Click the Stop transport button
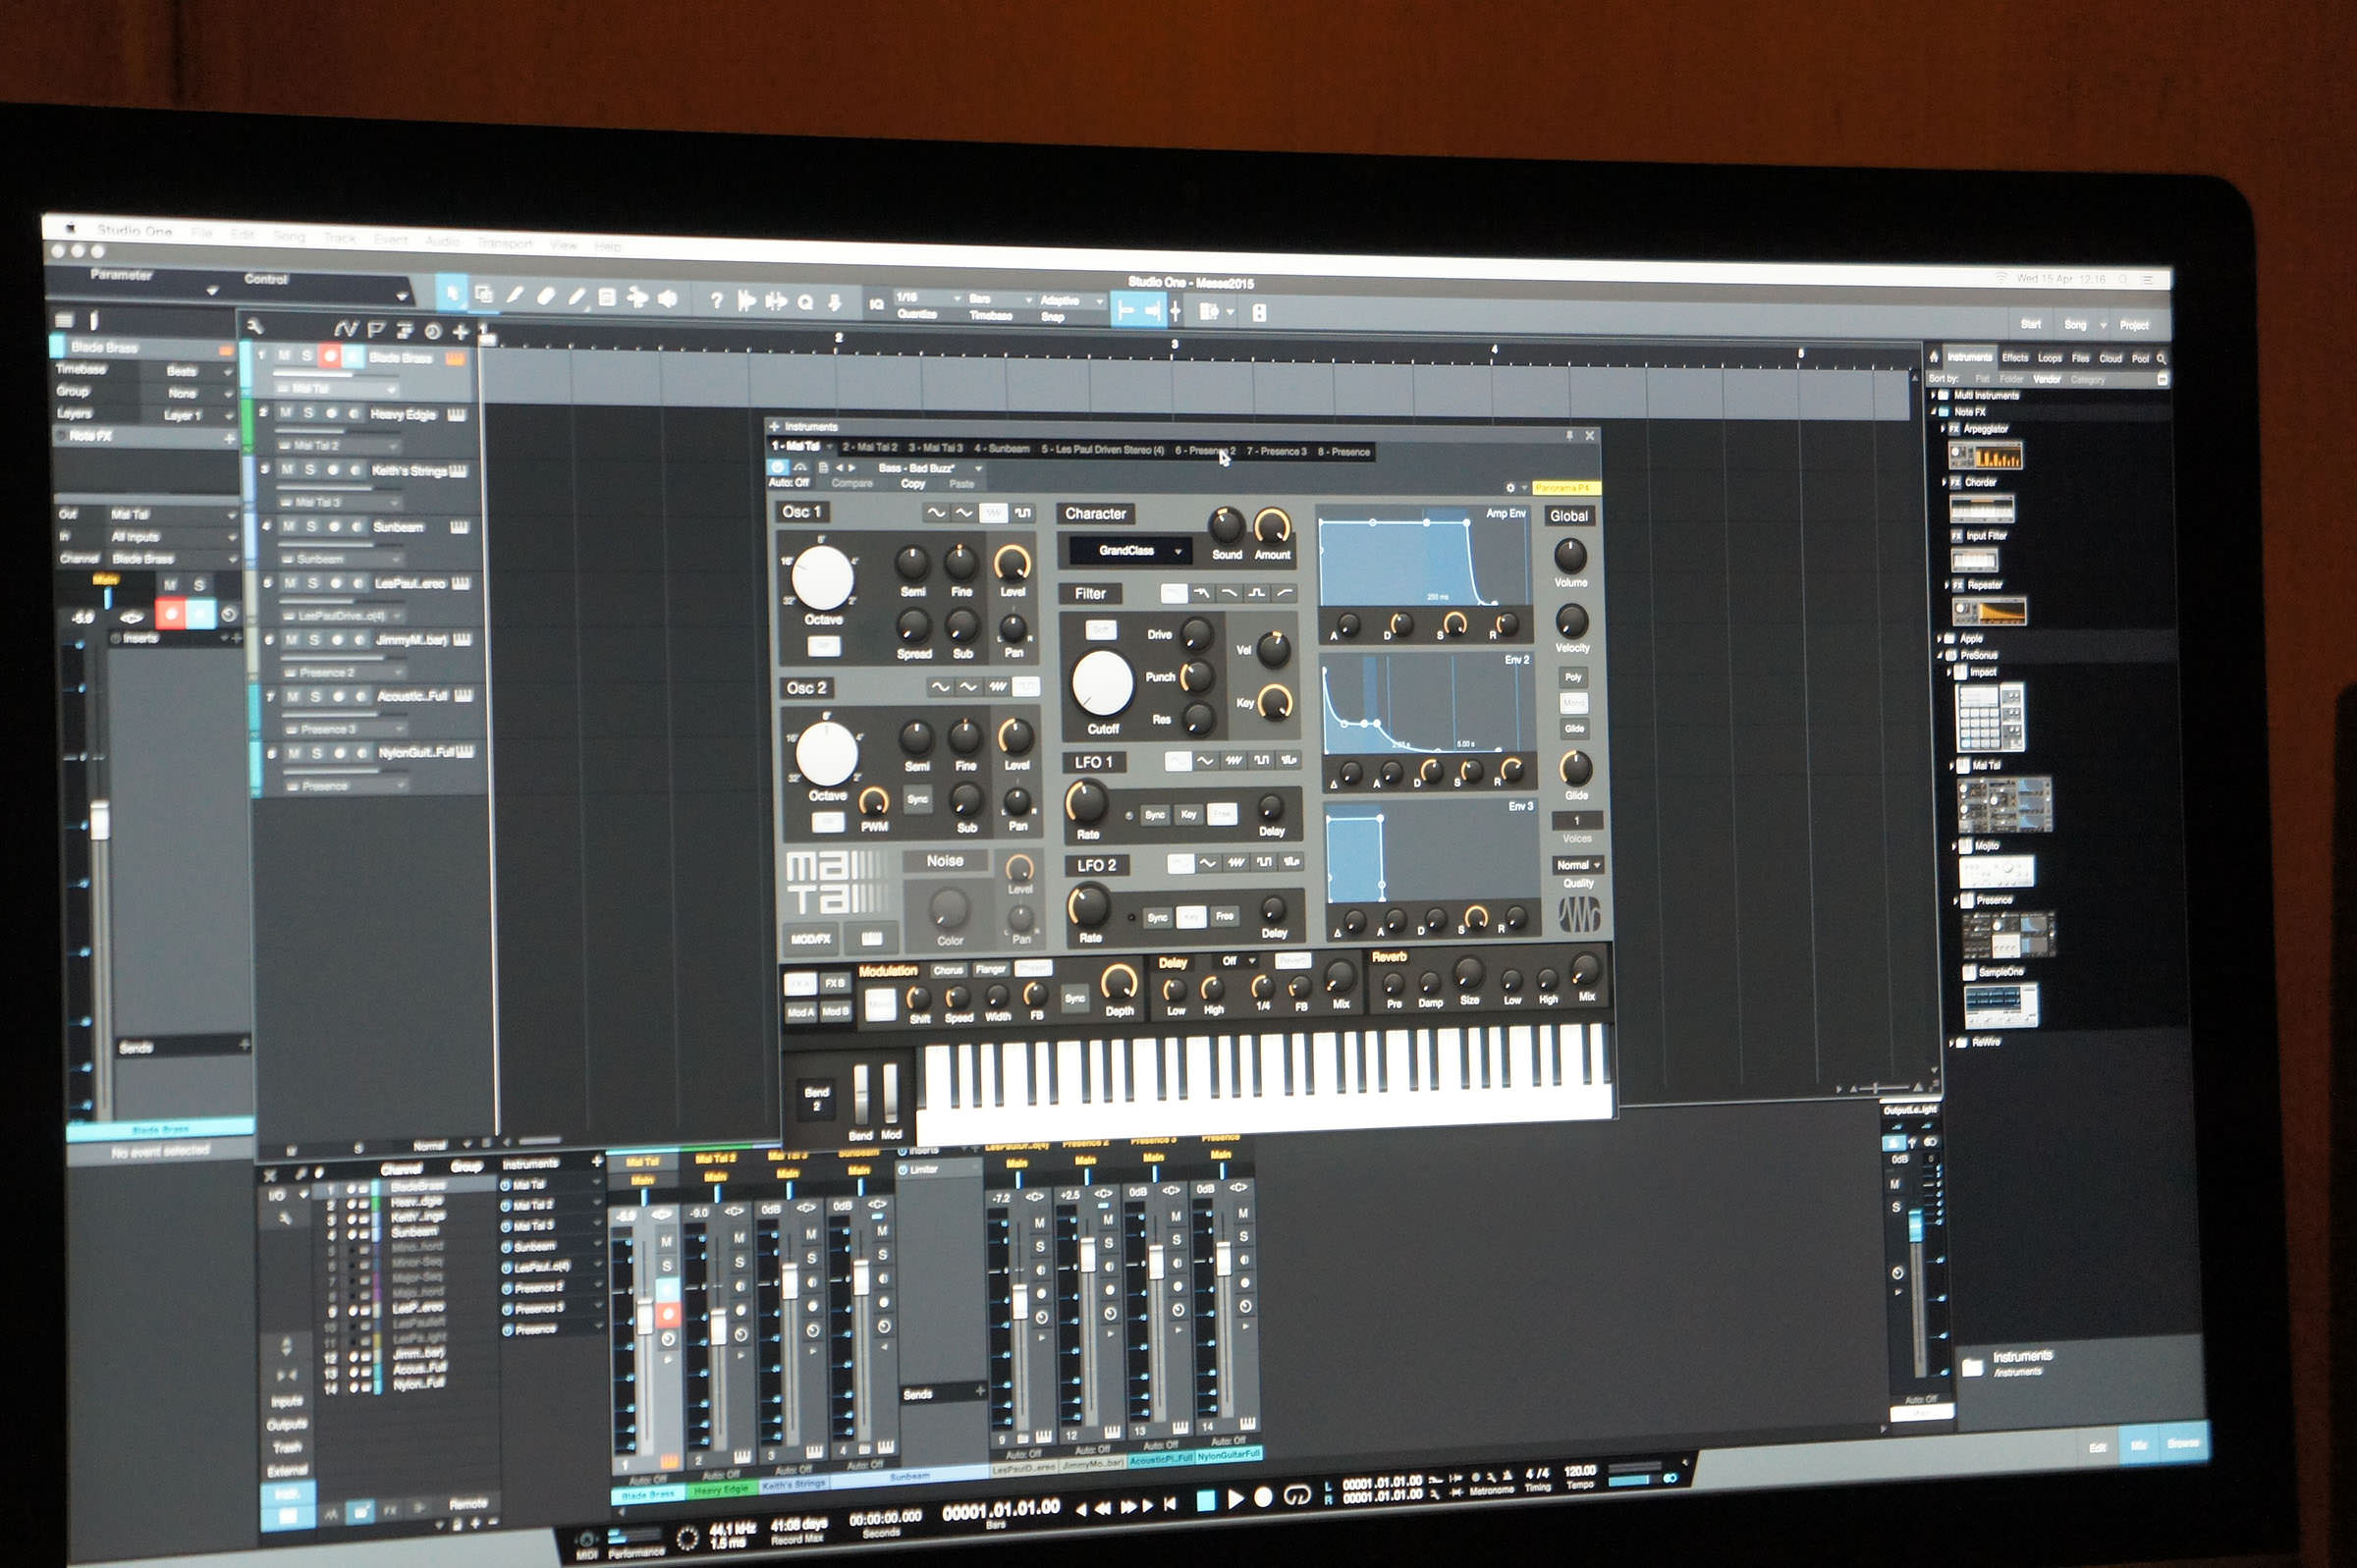This screenshot has height=1568, width=2357. click(x=1206, y=1500)
